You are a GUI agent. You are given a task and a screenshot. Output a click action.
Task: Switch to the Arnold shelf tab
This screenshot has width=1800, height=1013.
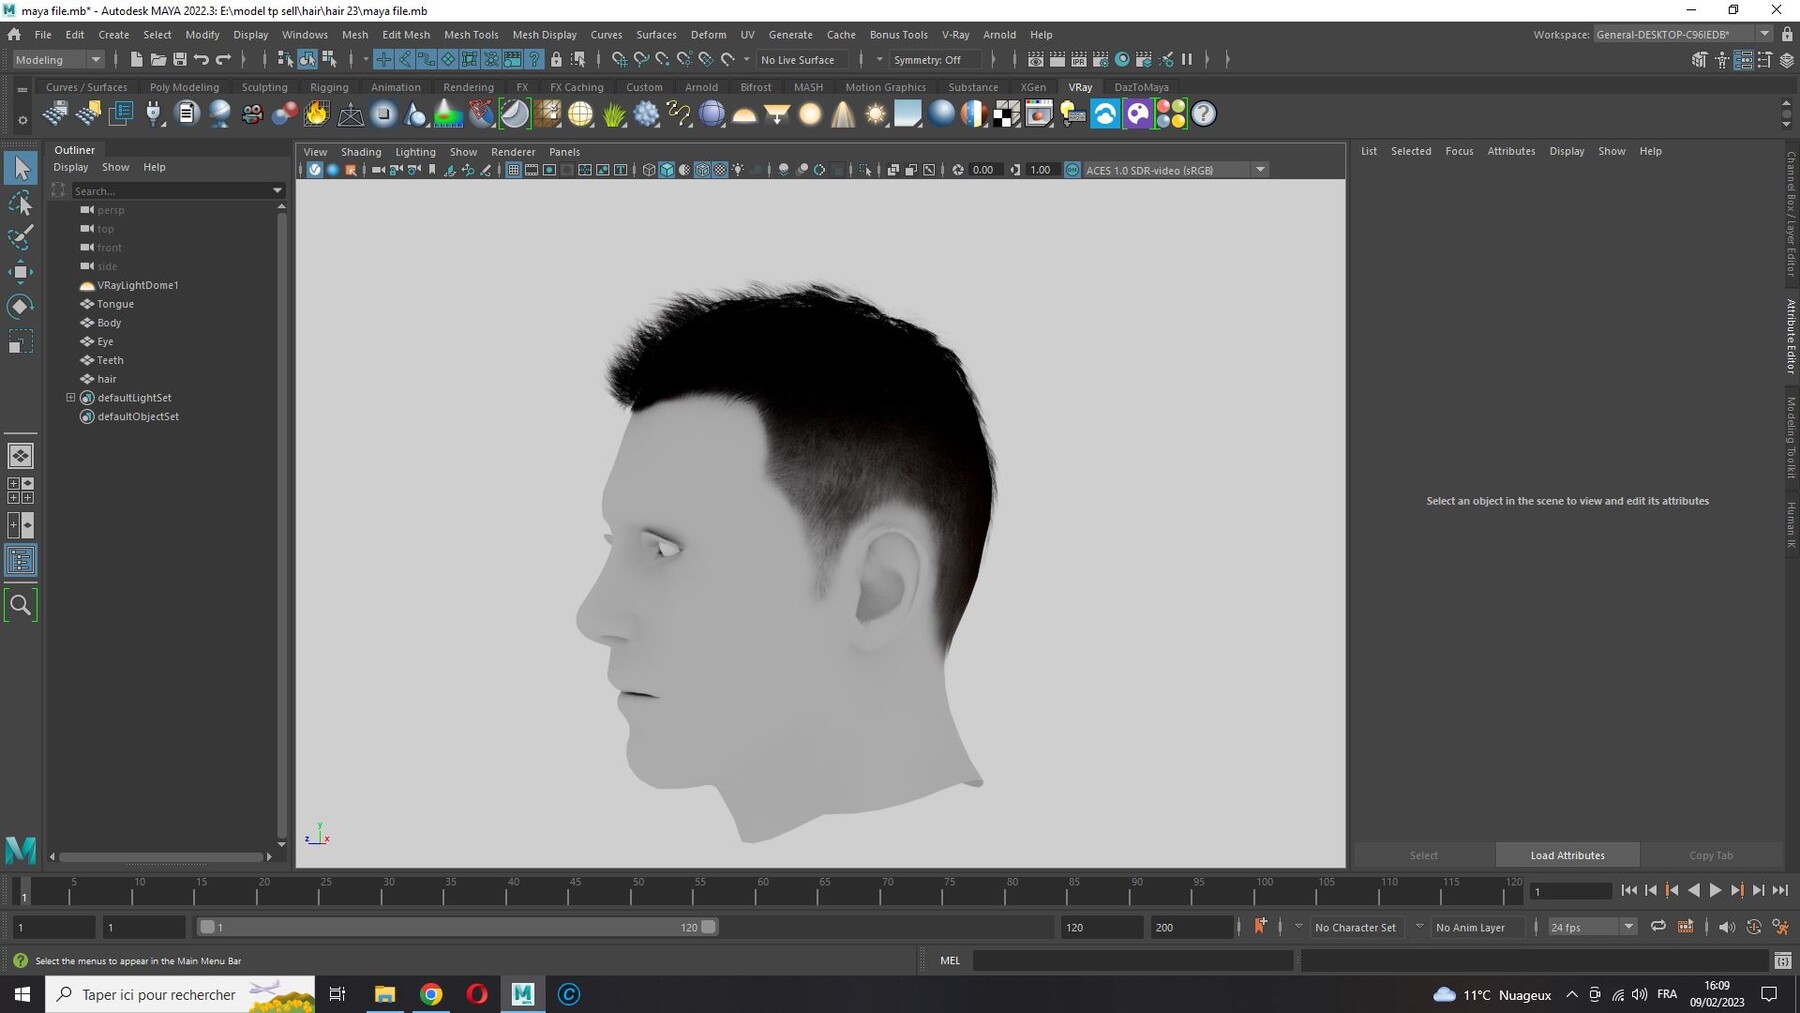(701, 87)
